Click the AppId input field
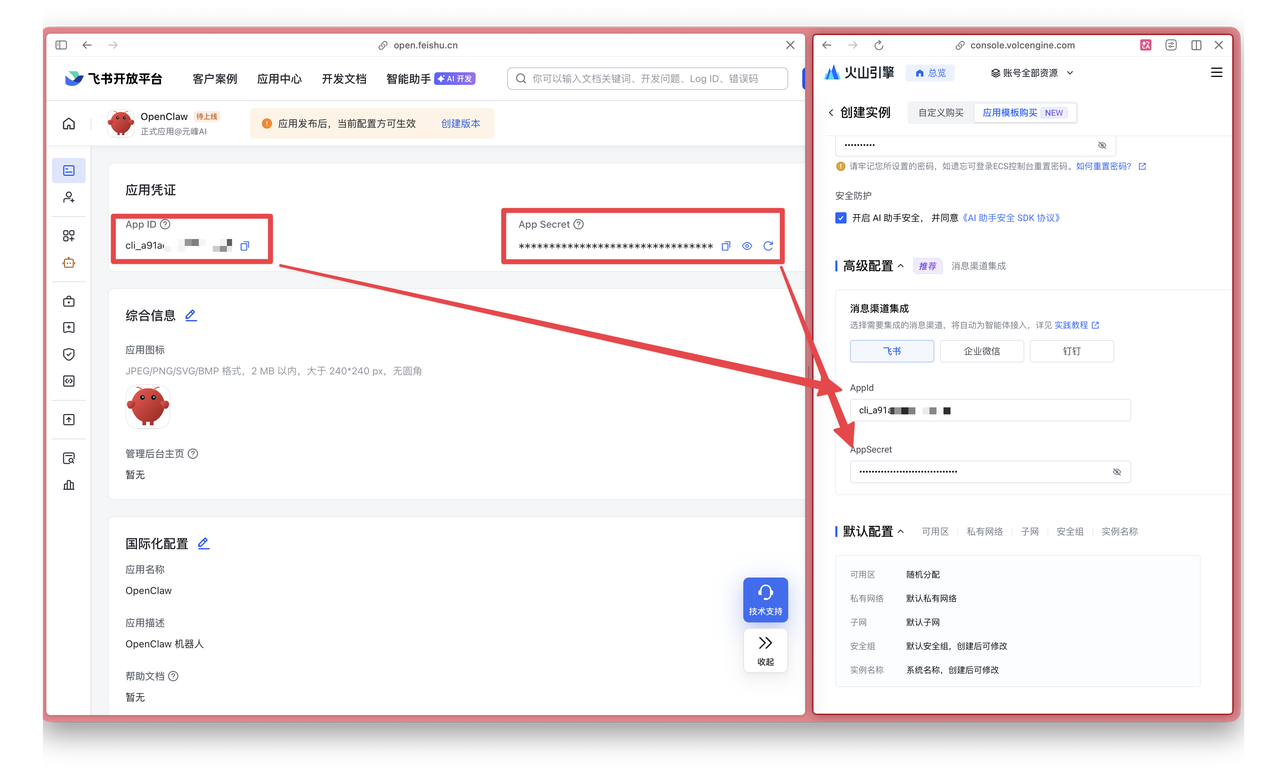1280x774 pixels. 990,410
